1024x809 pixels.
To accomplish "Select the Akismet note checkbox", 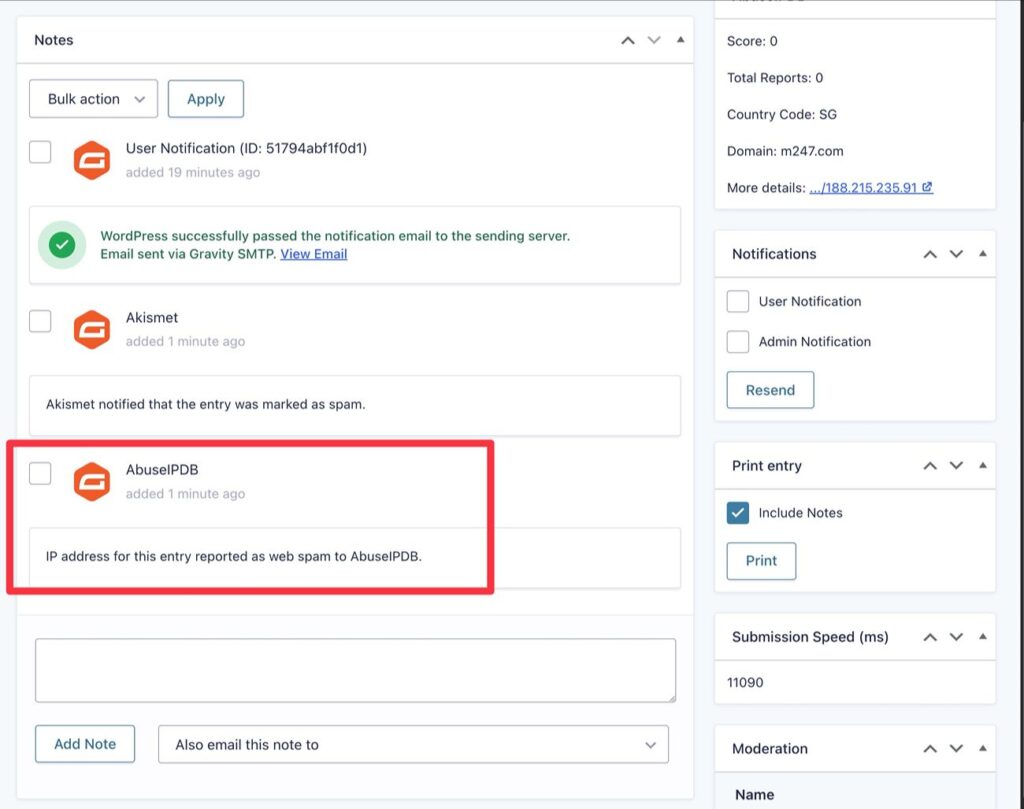I will [x=40, y=321].
